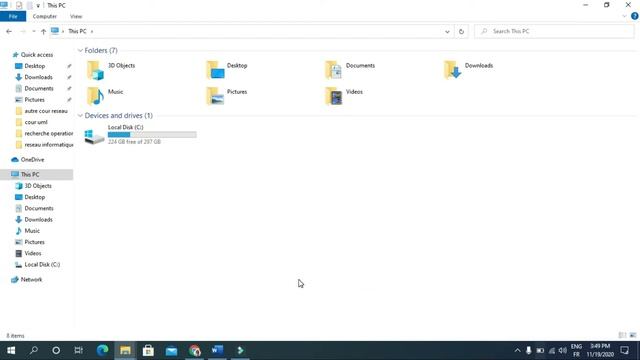
Task: Click the address bar This PC path
Action: click(x=77, y=31)
